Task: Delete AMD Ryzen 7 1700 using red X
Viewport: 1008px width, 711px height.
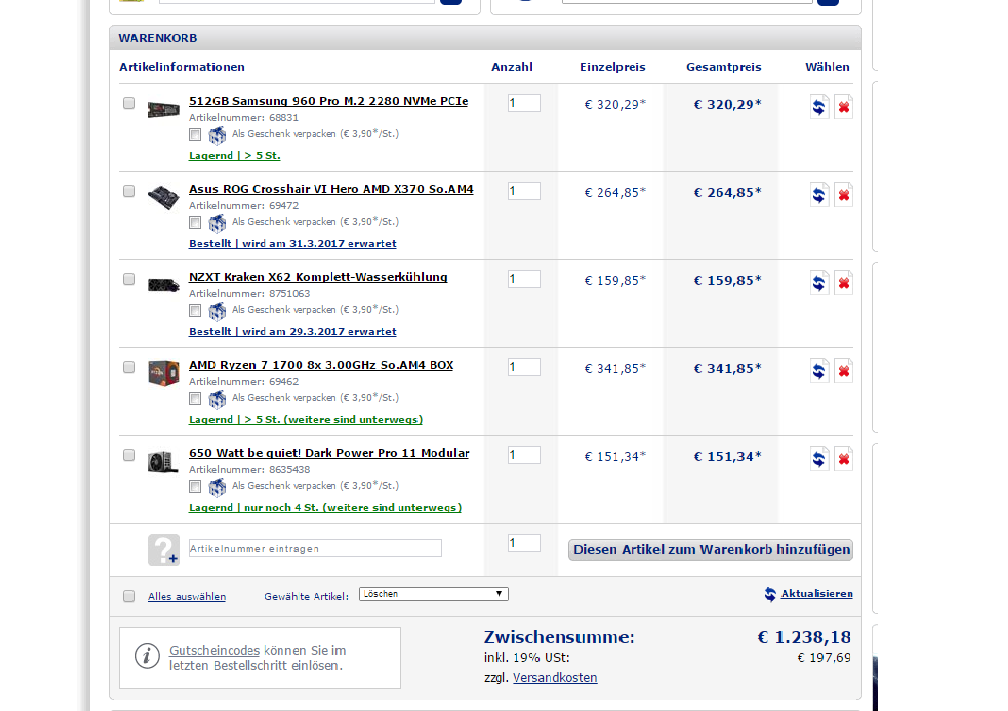Action: point(843,371)
